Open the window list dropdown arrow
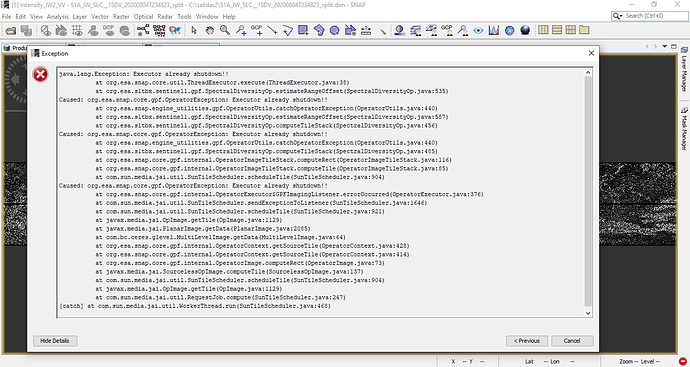Viewport: 690px width, 367px height. tap(664, 46)
